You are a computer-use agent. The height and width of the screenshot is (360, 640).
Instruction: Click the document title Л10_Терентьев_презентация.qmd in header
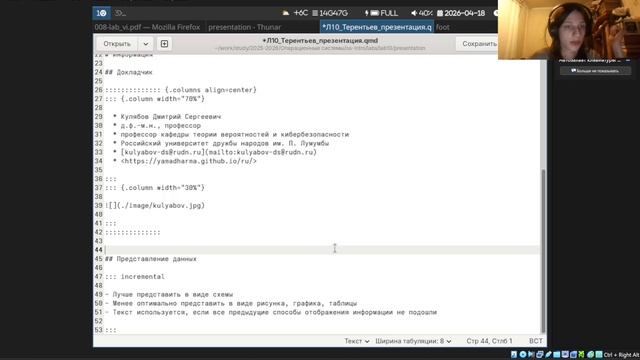320,40
